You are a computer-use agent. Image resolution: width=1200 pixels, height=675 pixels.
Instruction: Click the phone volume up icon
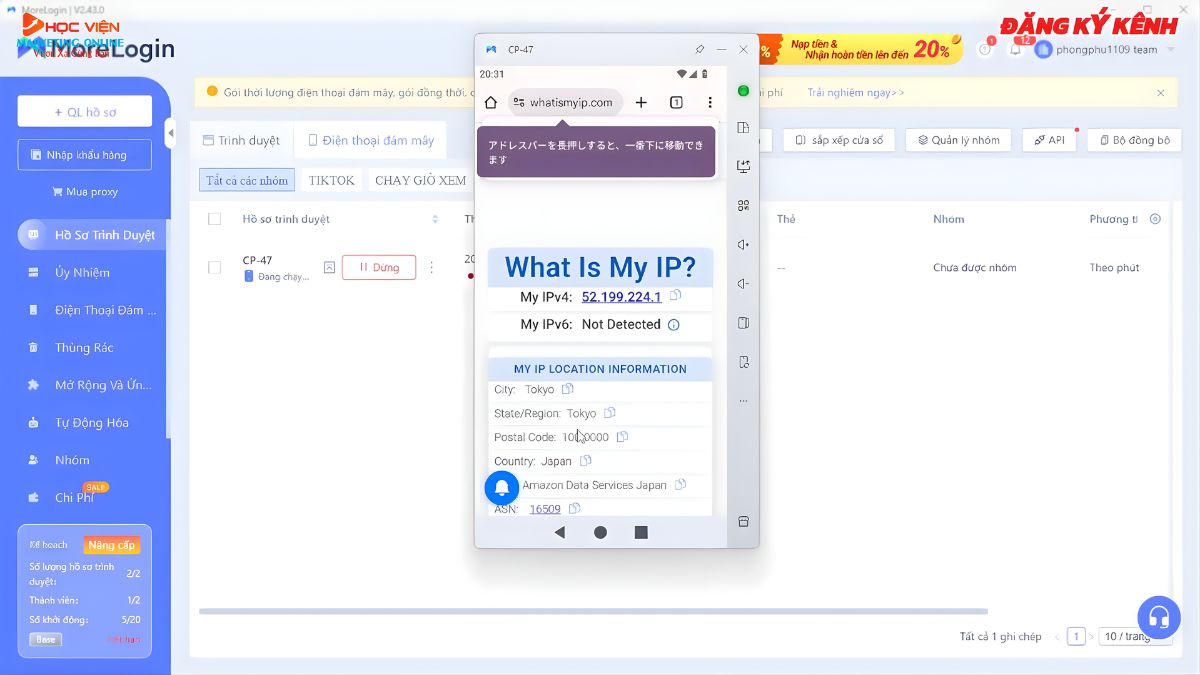(743, 245)
